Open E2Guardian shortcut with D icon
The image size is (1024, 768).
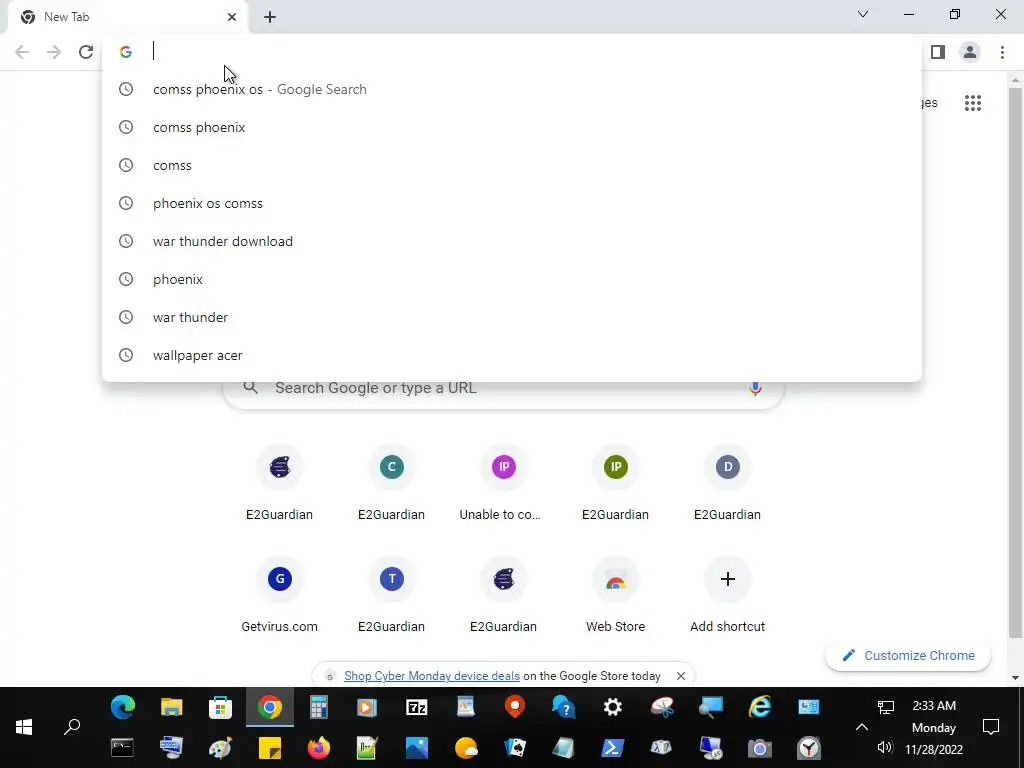coord(728,483)
